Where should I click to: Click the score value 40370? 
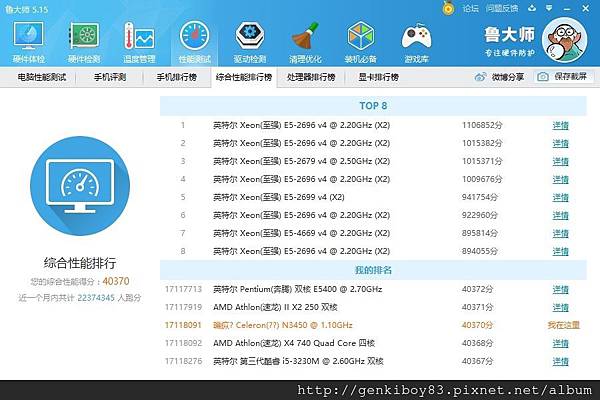pos(116,281)
